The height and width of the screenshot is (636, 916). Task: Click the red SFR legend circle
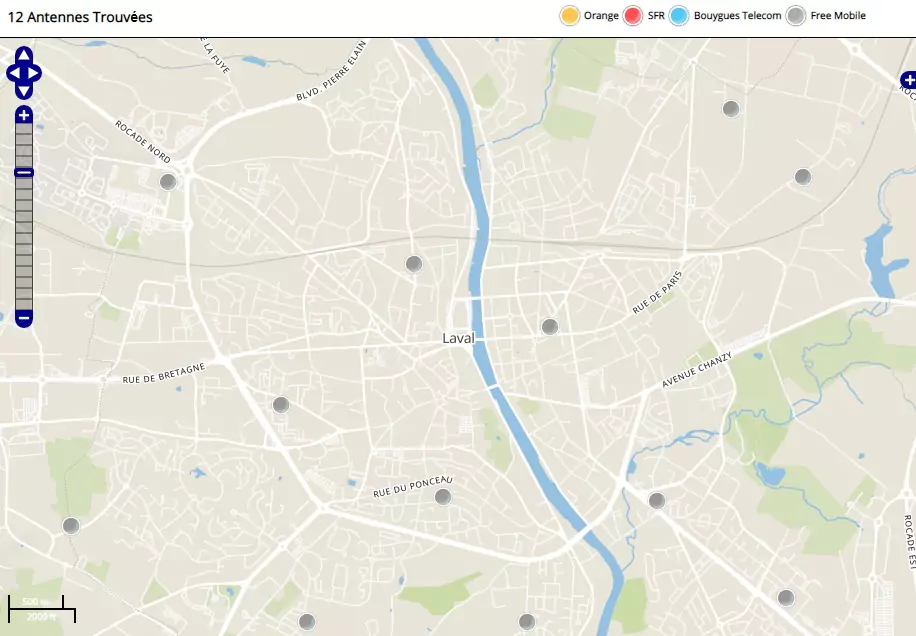pyautogui.click(x=632, y=16)
